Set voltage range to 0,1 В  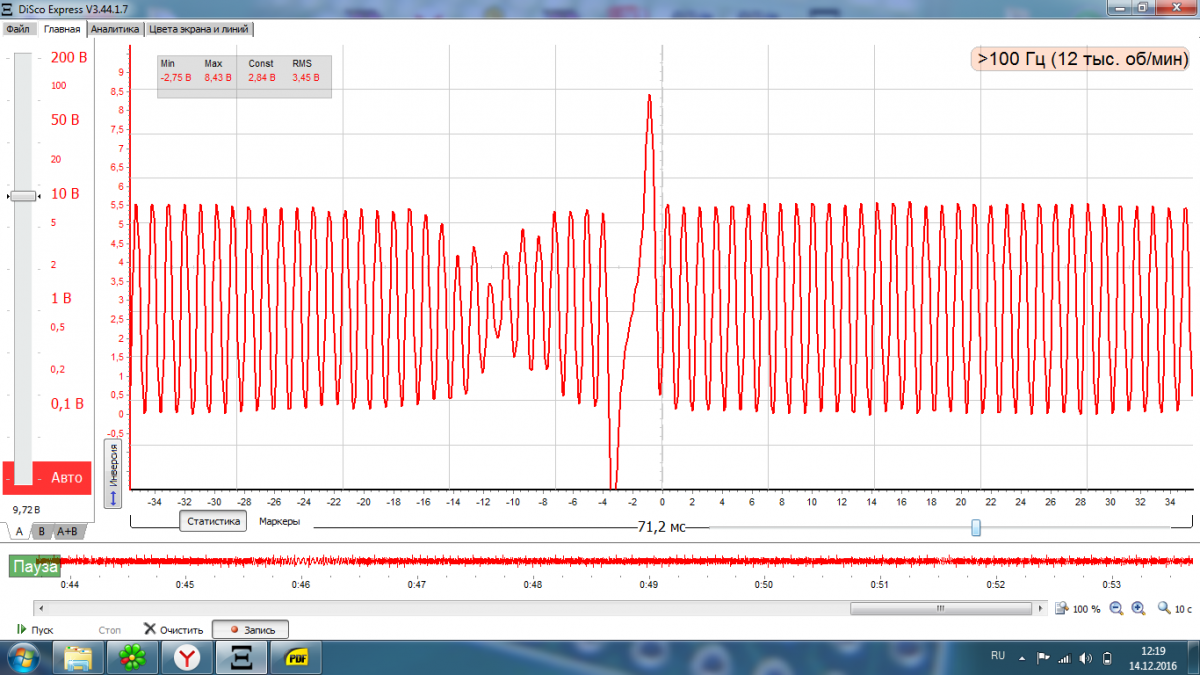(x=67, y=404)
